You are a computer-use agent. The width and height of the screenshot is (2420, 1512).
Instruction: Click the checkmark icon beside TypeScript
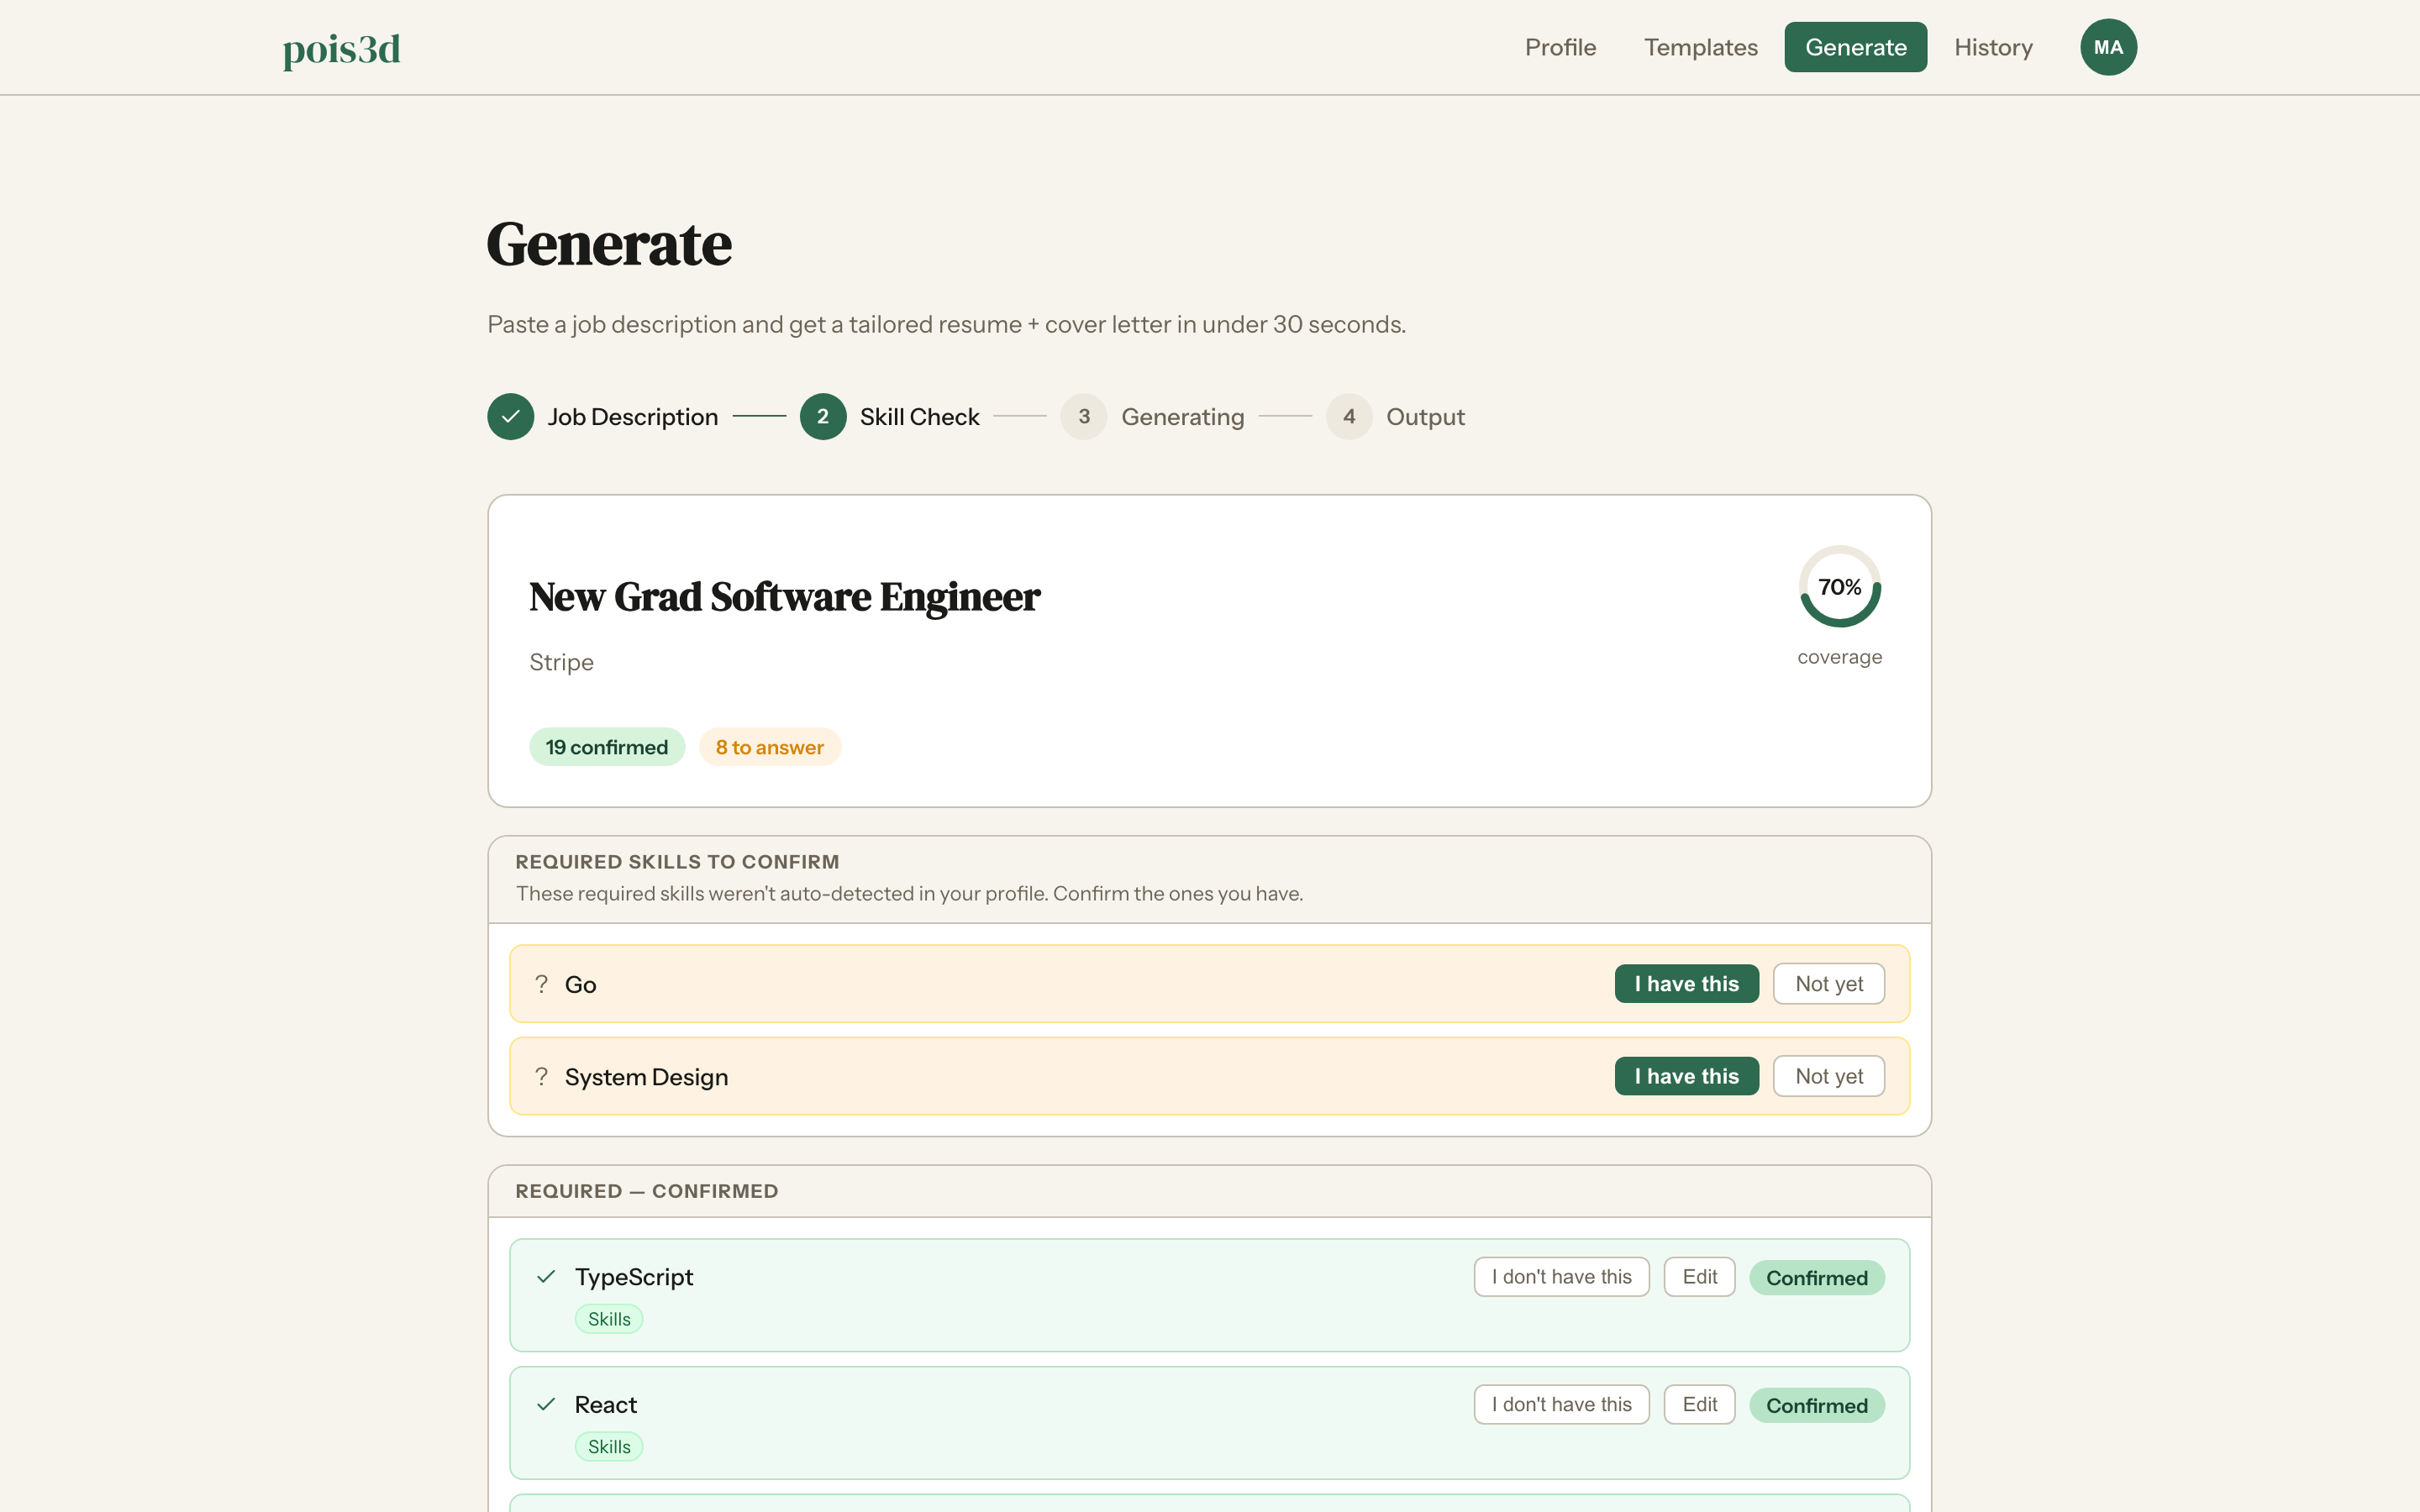tap(546, 1276)
